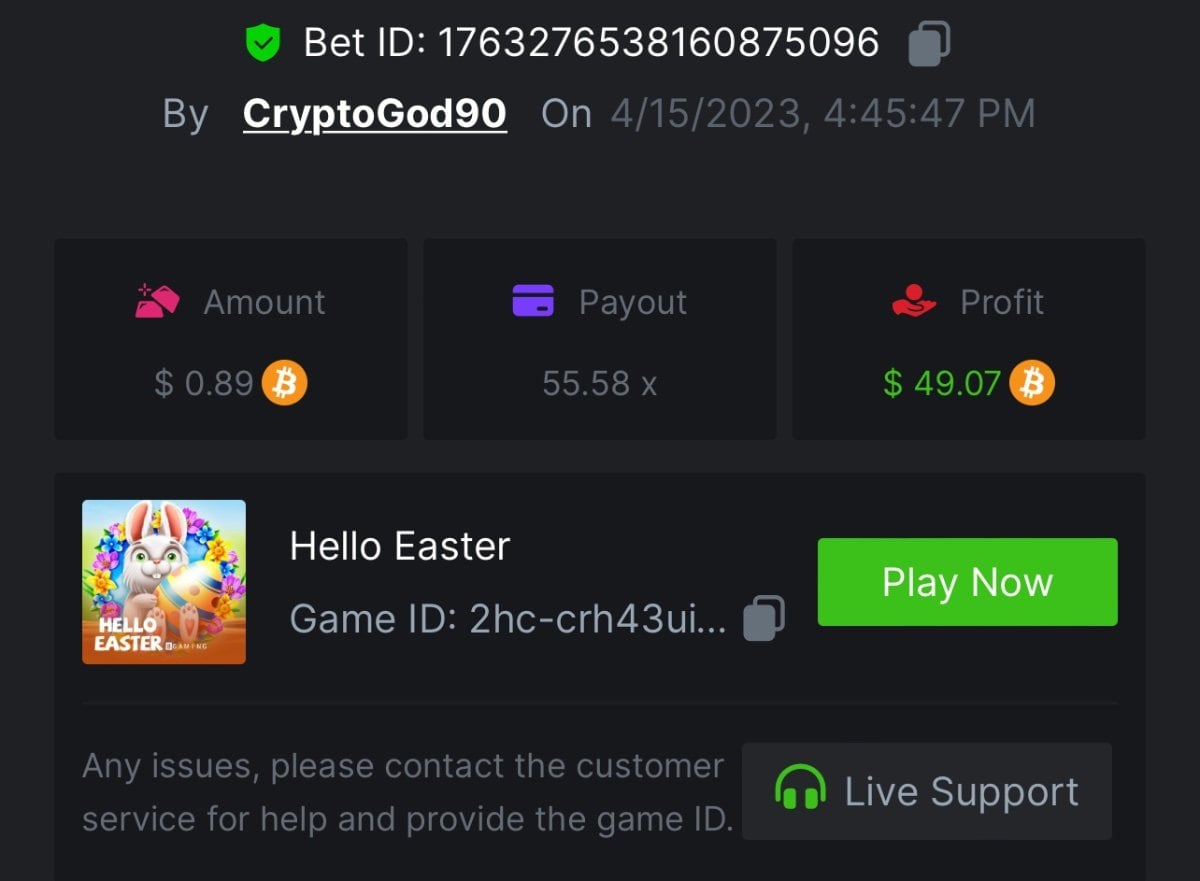The image size is (1200, 881).
Task: Click the pink Amount icon
Action: (x=157, y=301)
